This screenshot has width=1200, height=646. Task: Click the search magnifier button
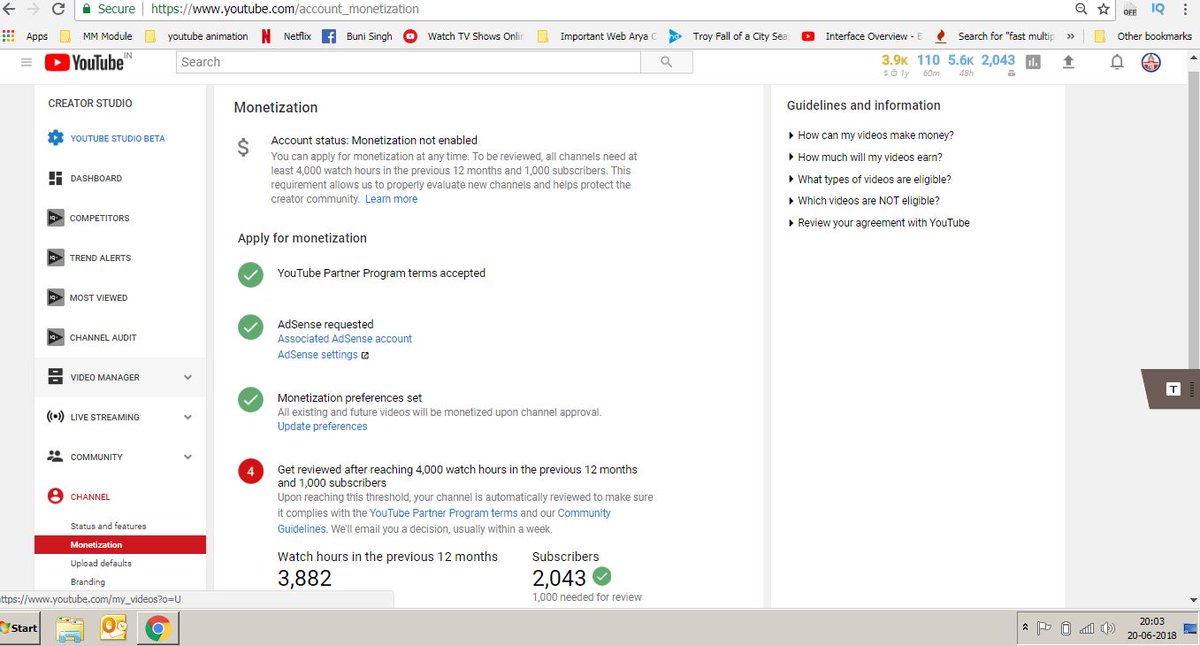[667, 62]
